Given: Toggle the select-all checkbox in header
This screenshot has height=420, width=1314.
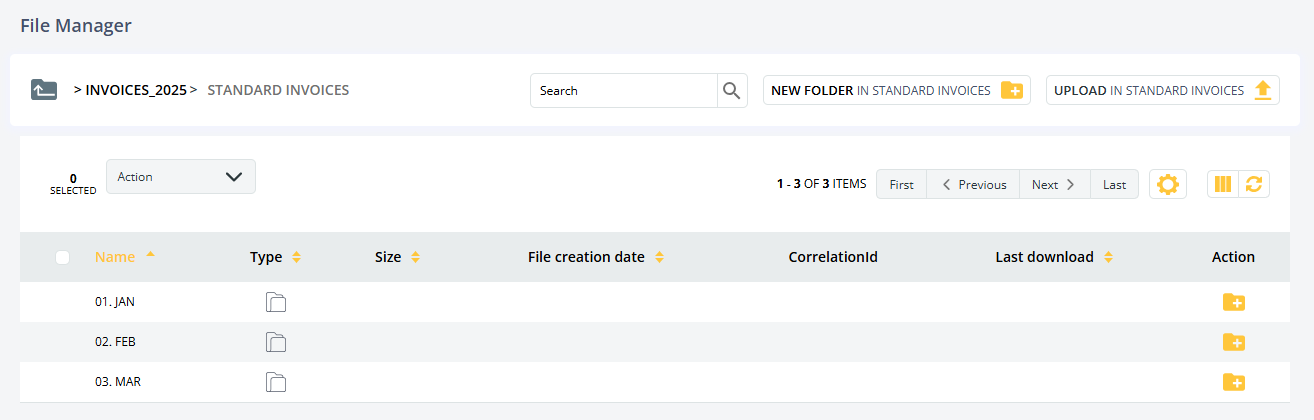Looking at the screenshot, I should click(63, 257).
